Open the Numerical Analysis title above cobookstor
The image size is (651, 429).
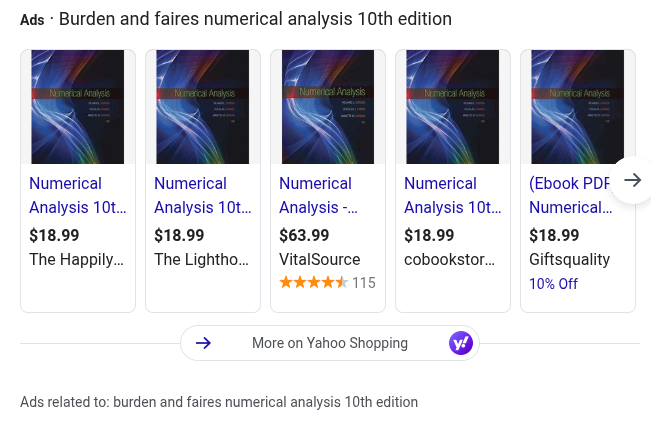pyautogui.click(x=452, y=195)
